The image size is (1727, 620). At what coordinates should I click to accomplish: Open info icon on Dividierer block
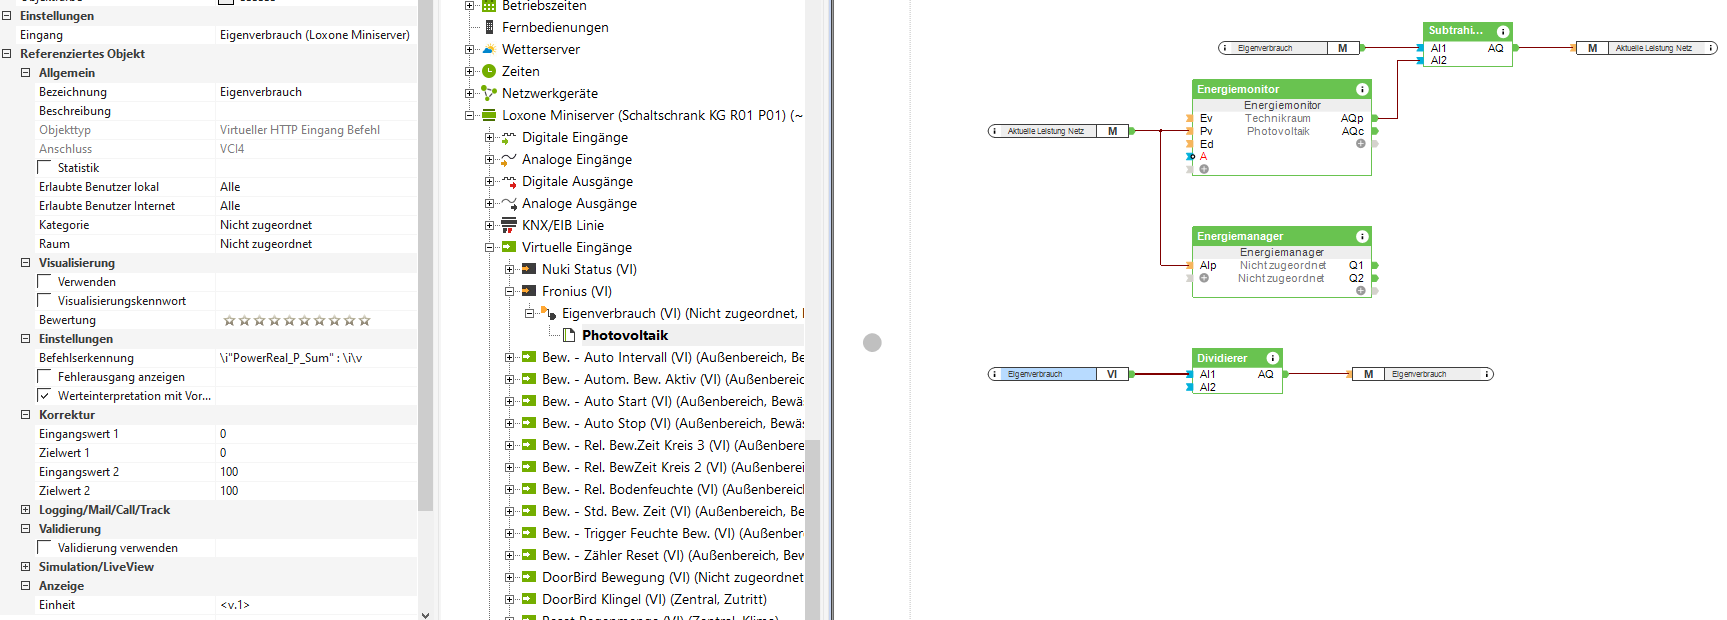coord(1272,358)
